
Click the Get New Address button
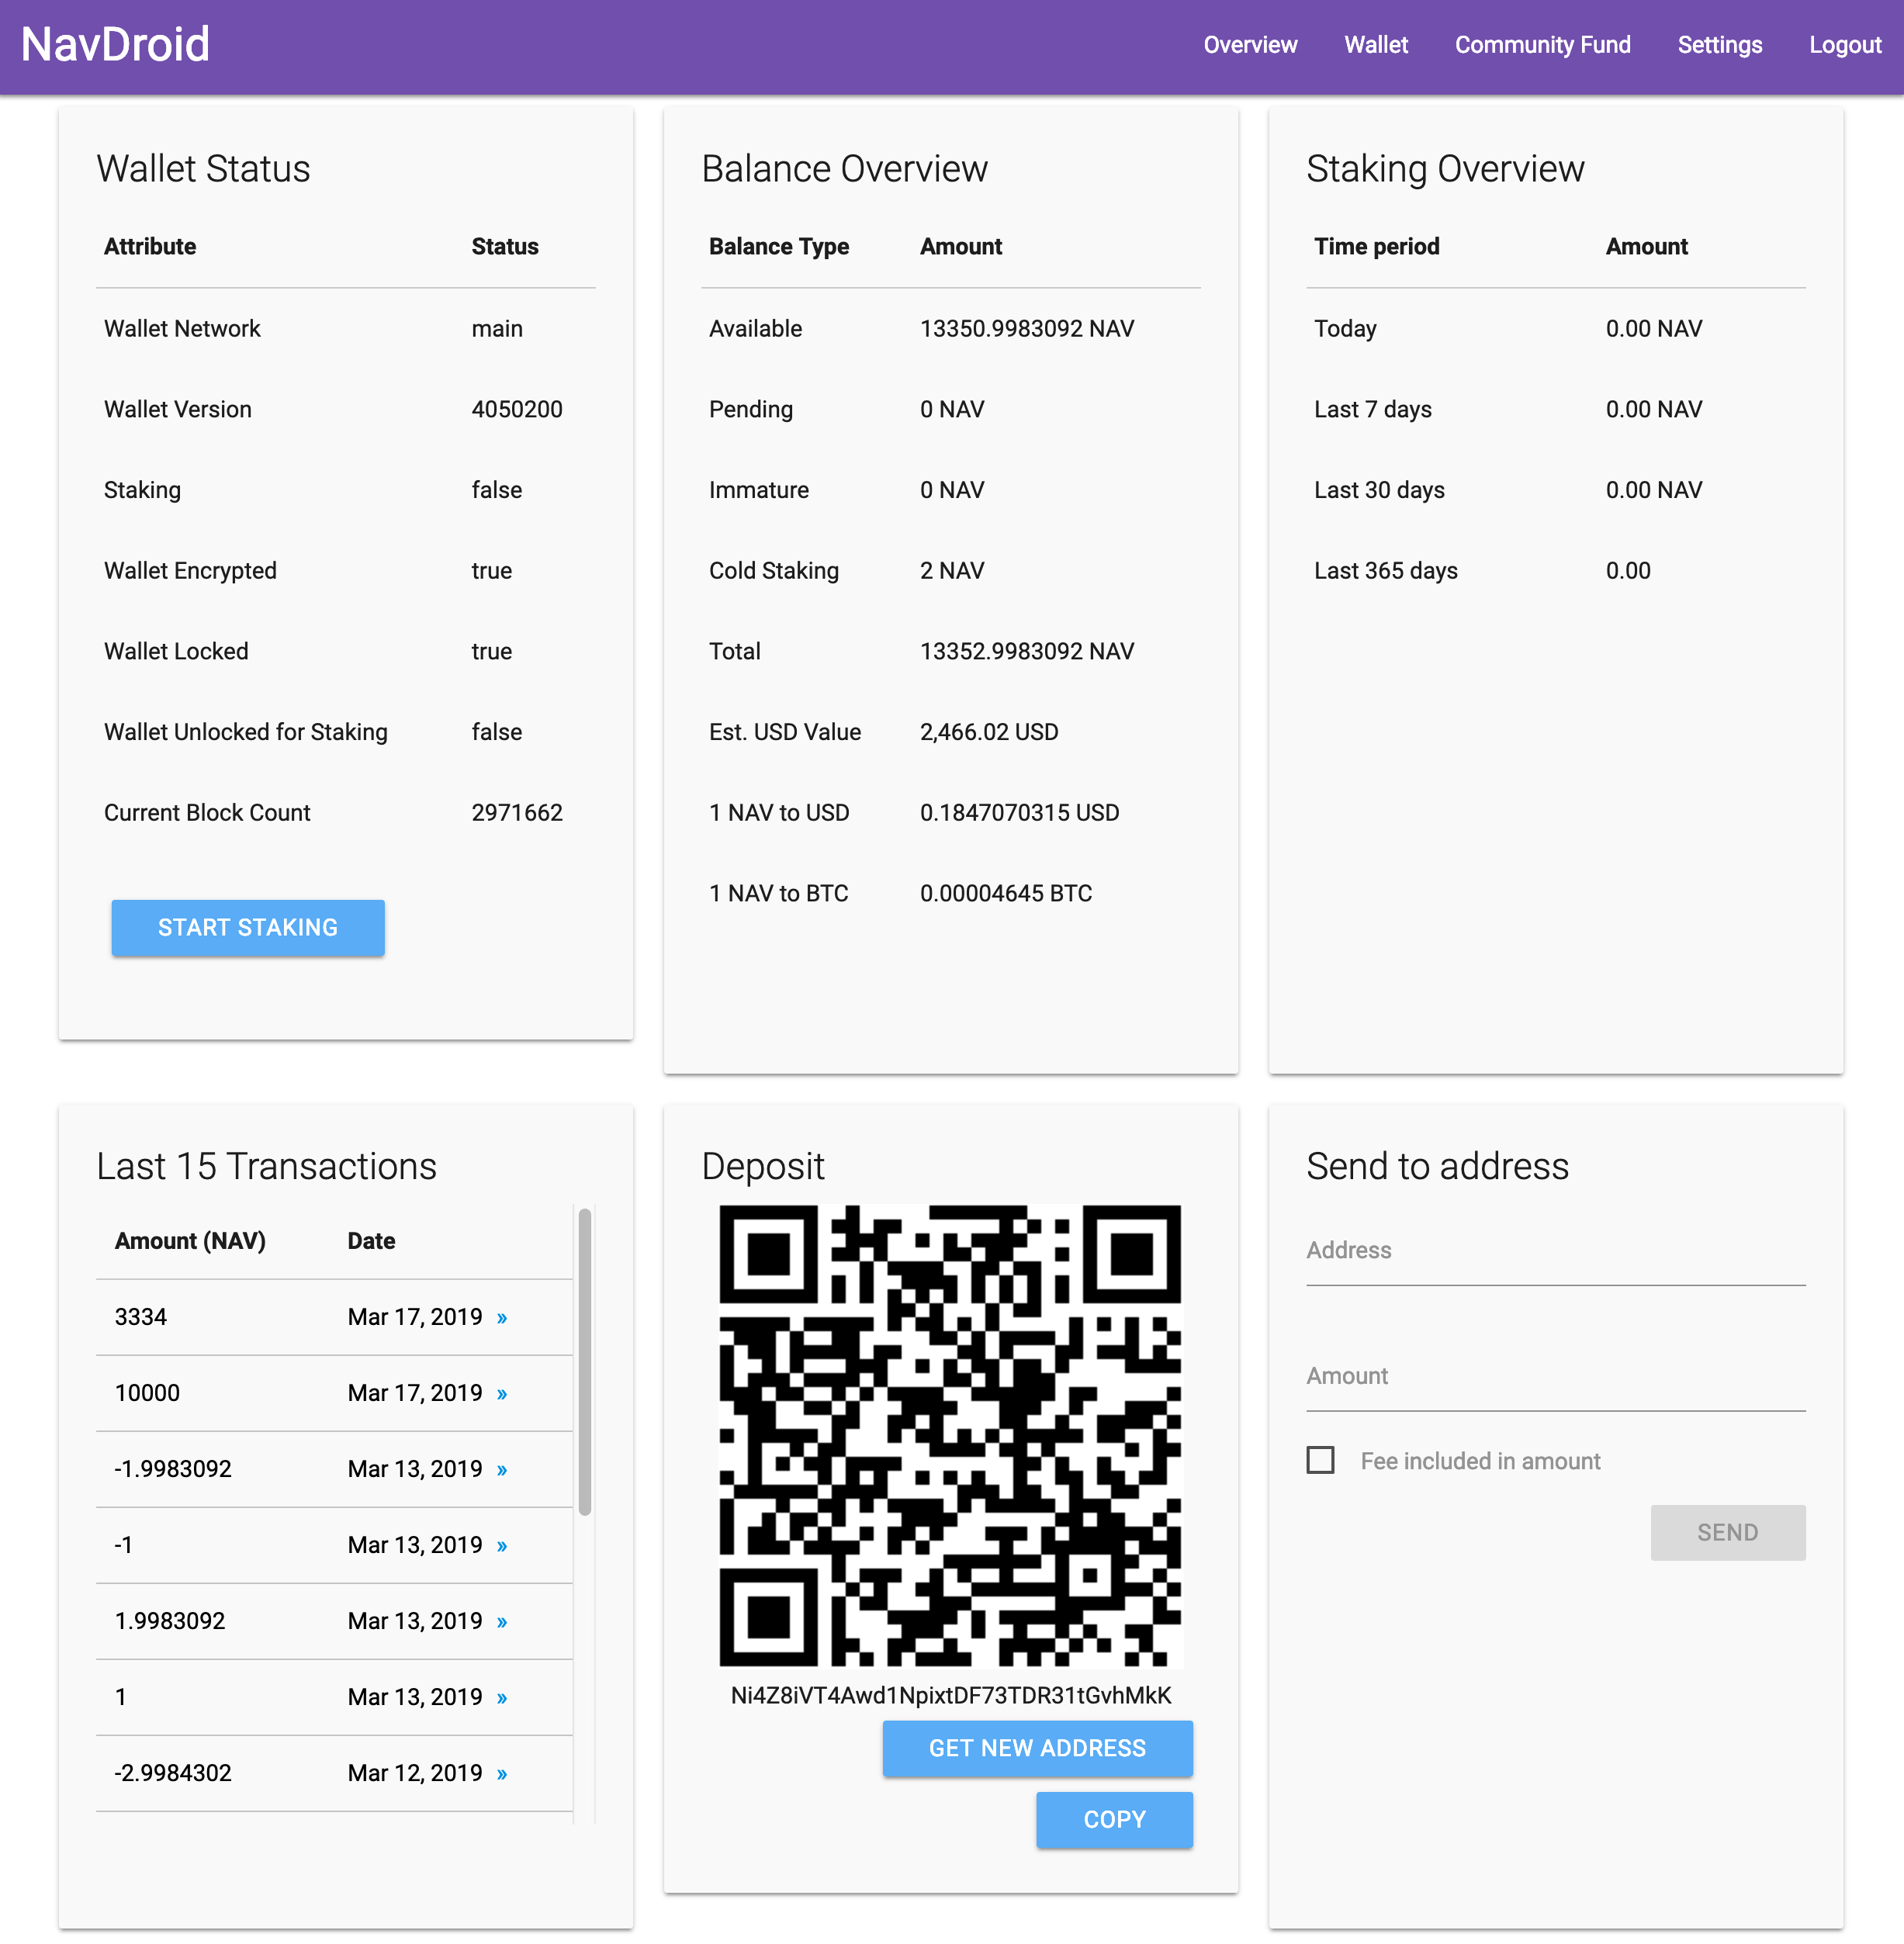coord(1037,1748)
